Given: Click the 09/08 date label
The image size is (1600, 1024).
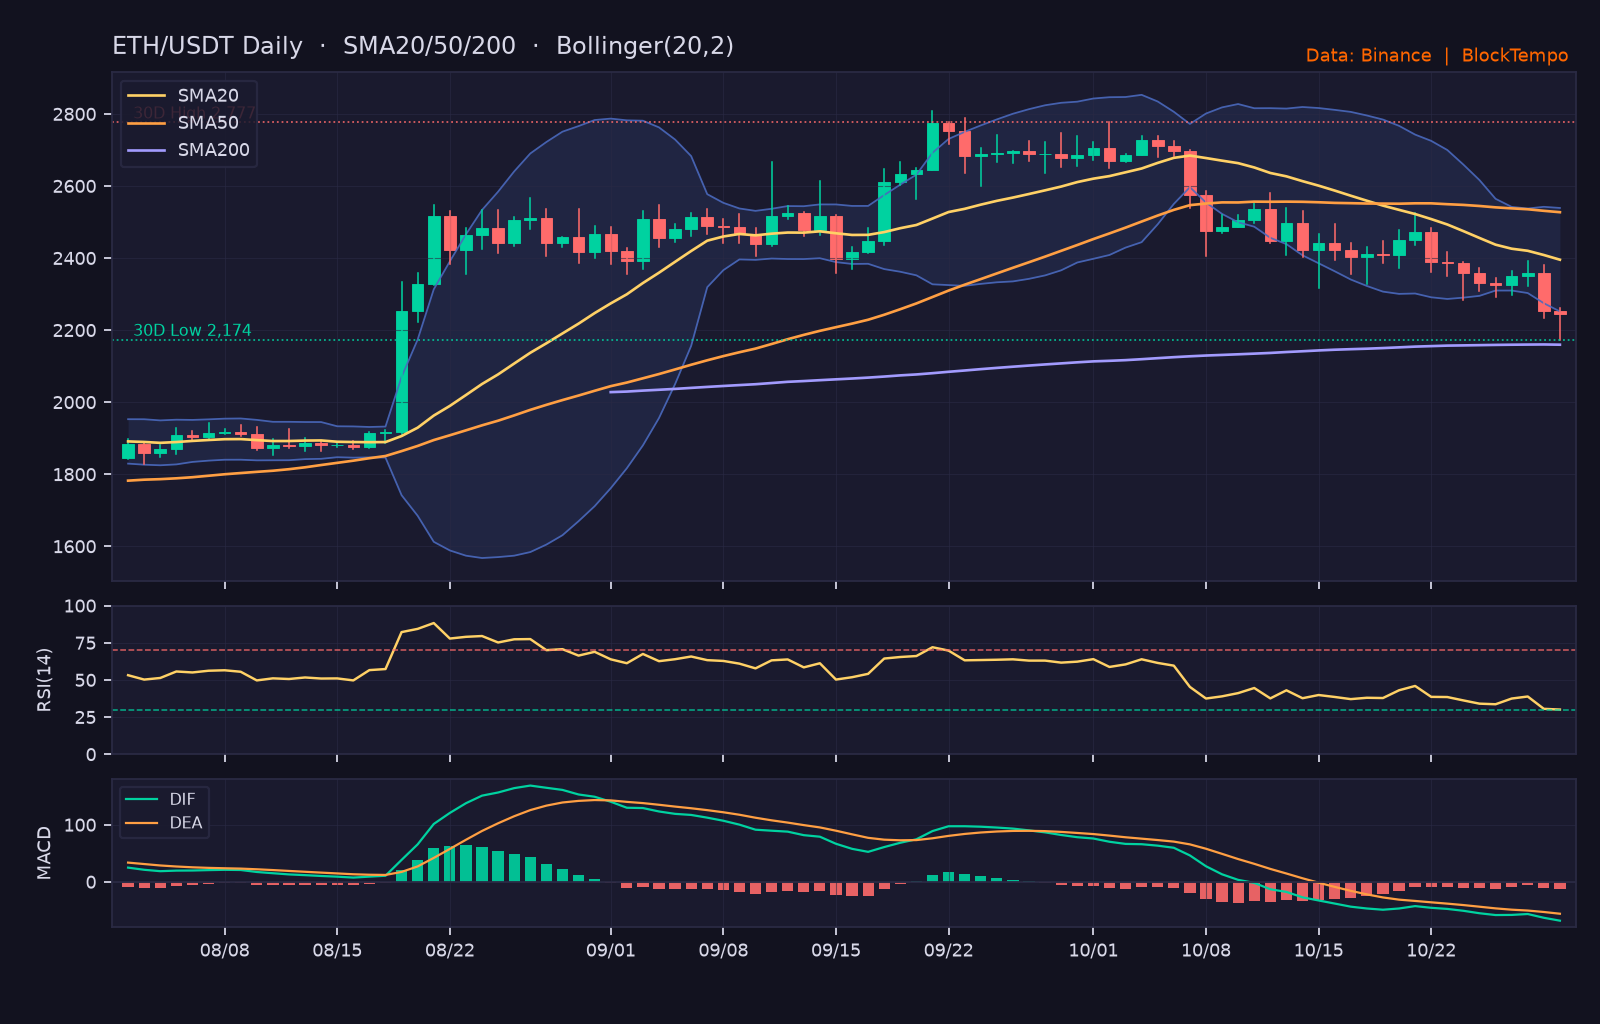Looking at the screenshot, I should click(x=723, y=950).
